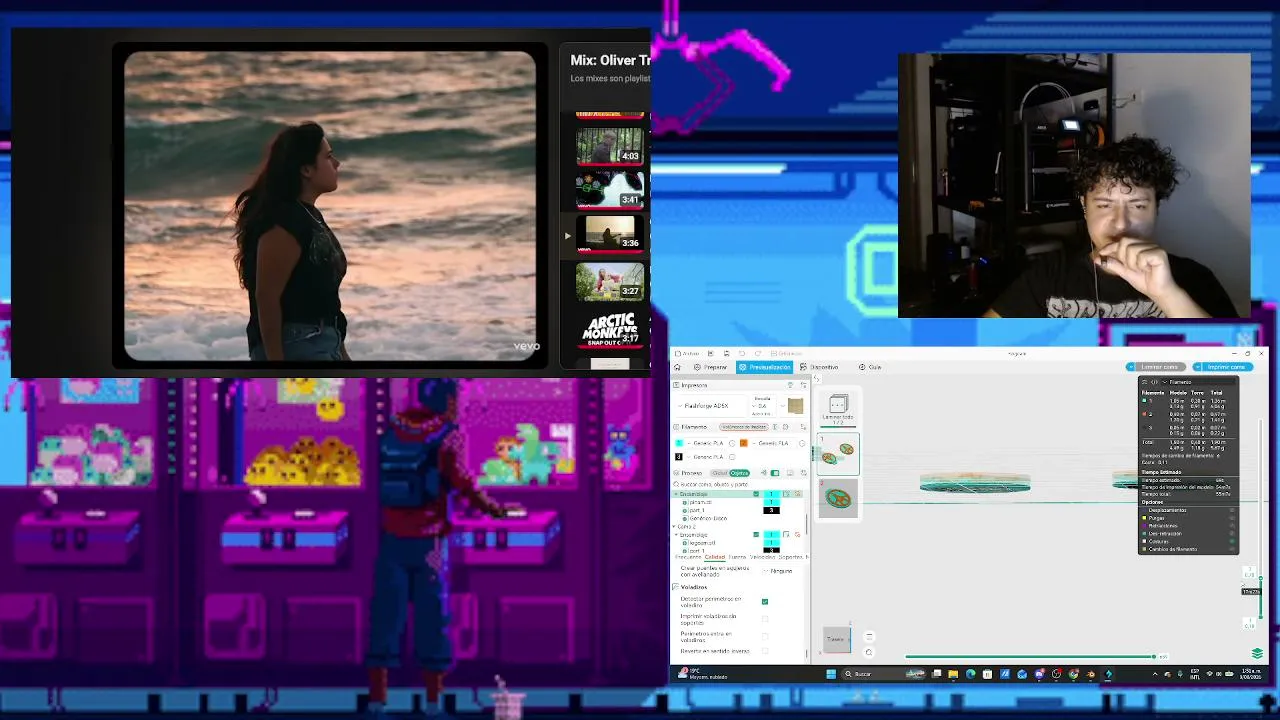Click the redo arrow in slicer toolbar
This screenshot has height=720, width=1280.
tap(757, 353)
